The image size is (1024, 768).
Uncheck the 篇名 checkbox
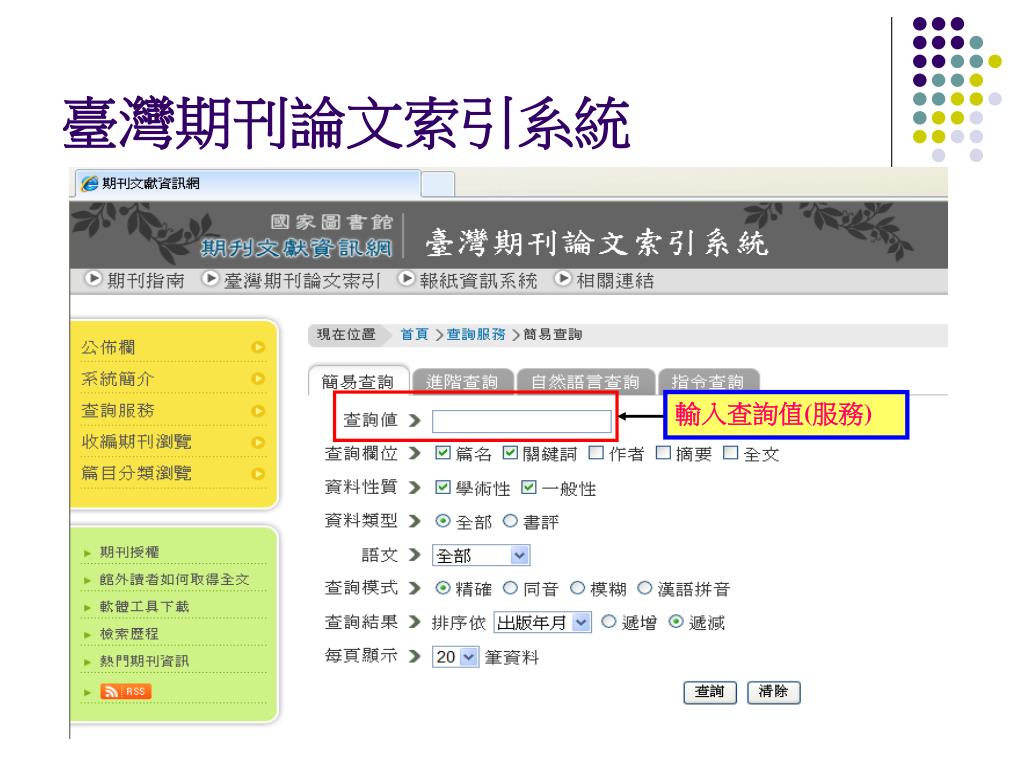pos(443,453)
